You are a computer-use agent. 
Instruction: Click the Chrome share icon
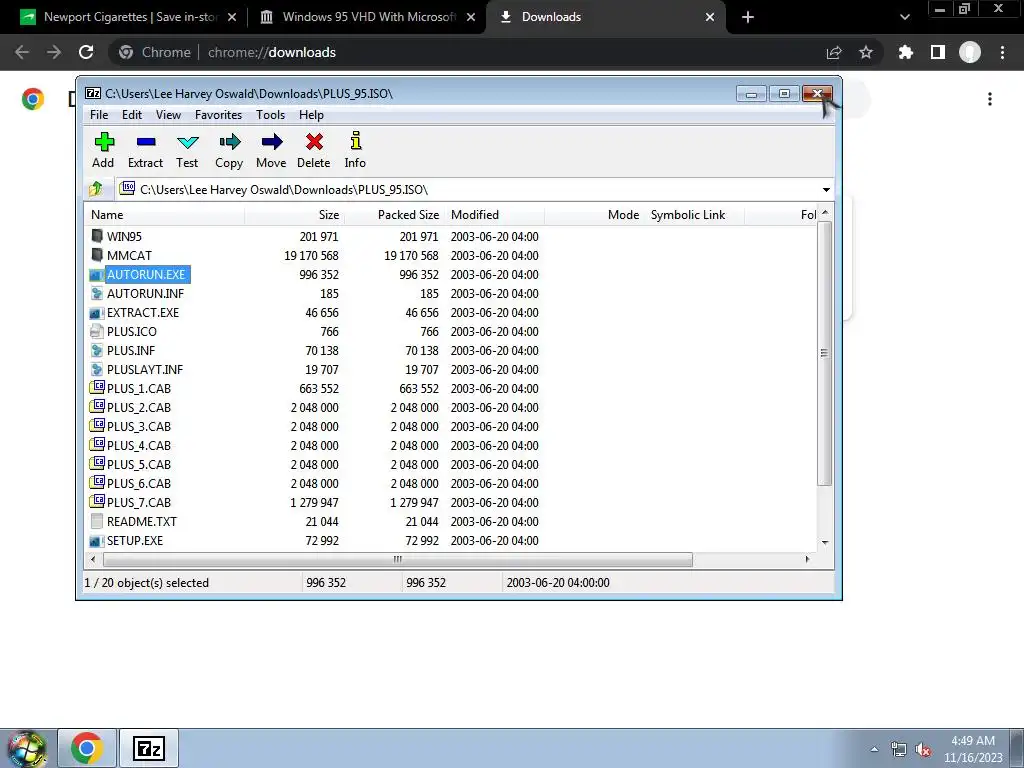point(834,52)
